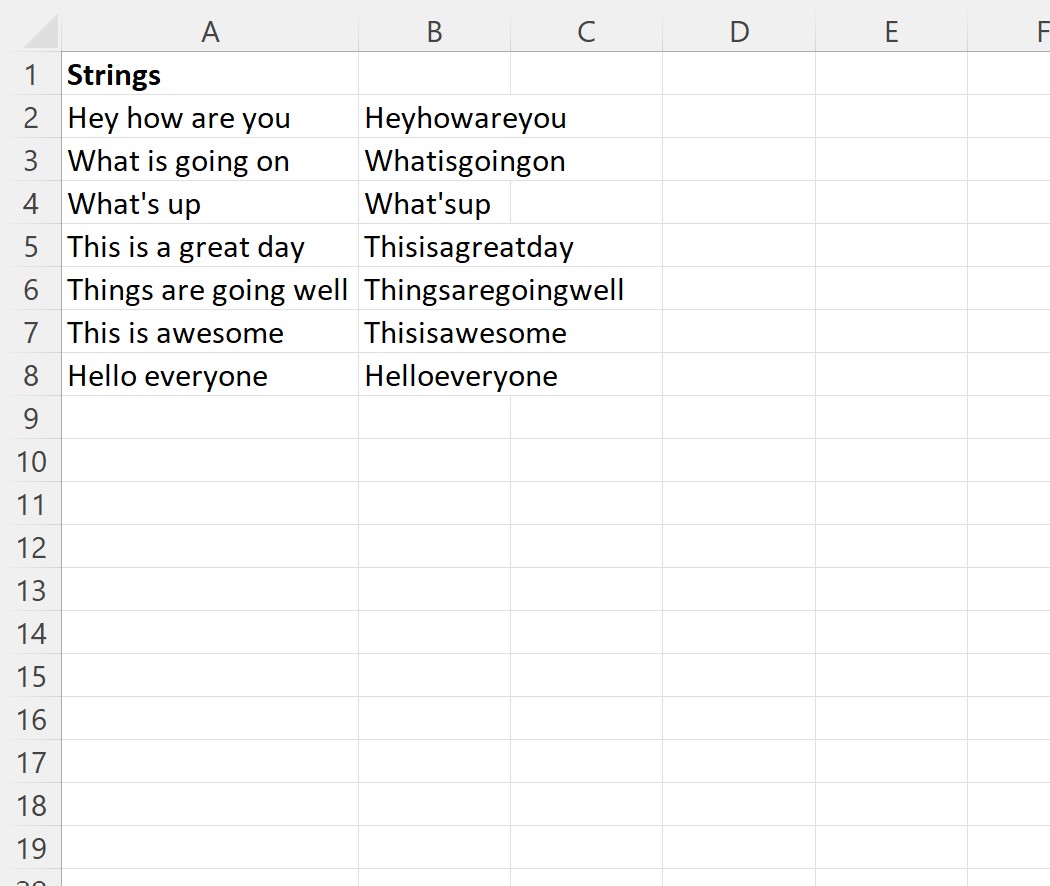The width and height of the screenshot is (1050, 886).
Task: Select cell 'What'sup'
Action: (435, 202)
